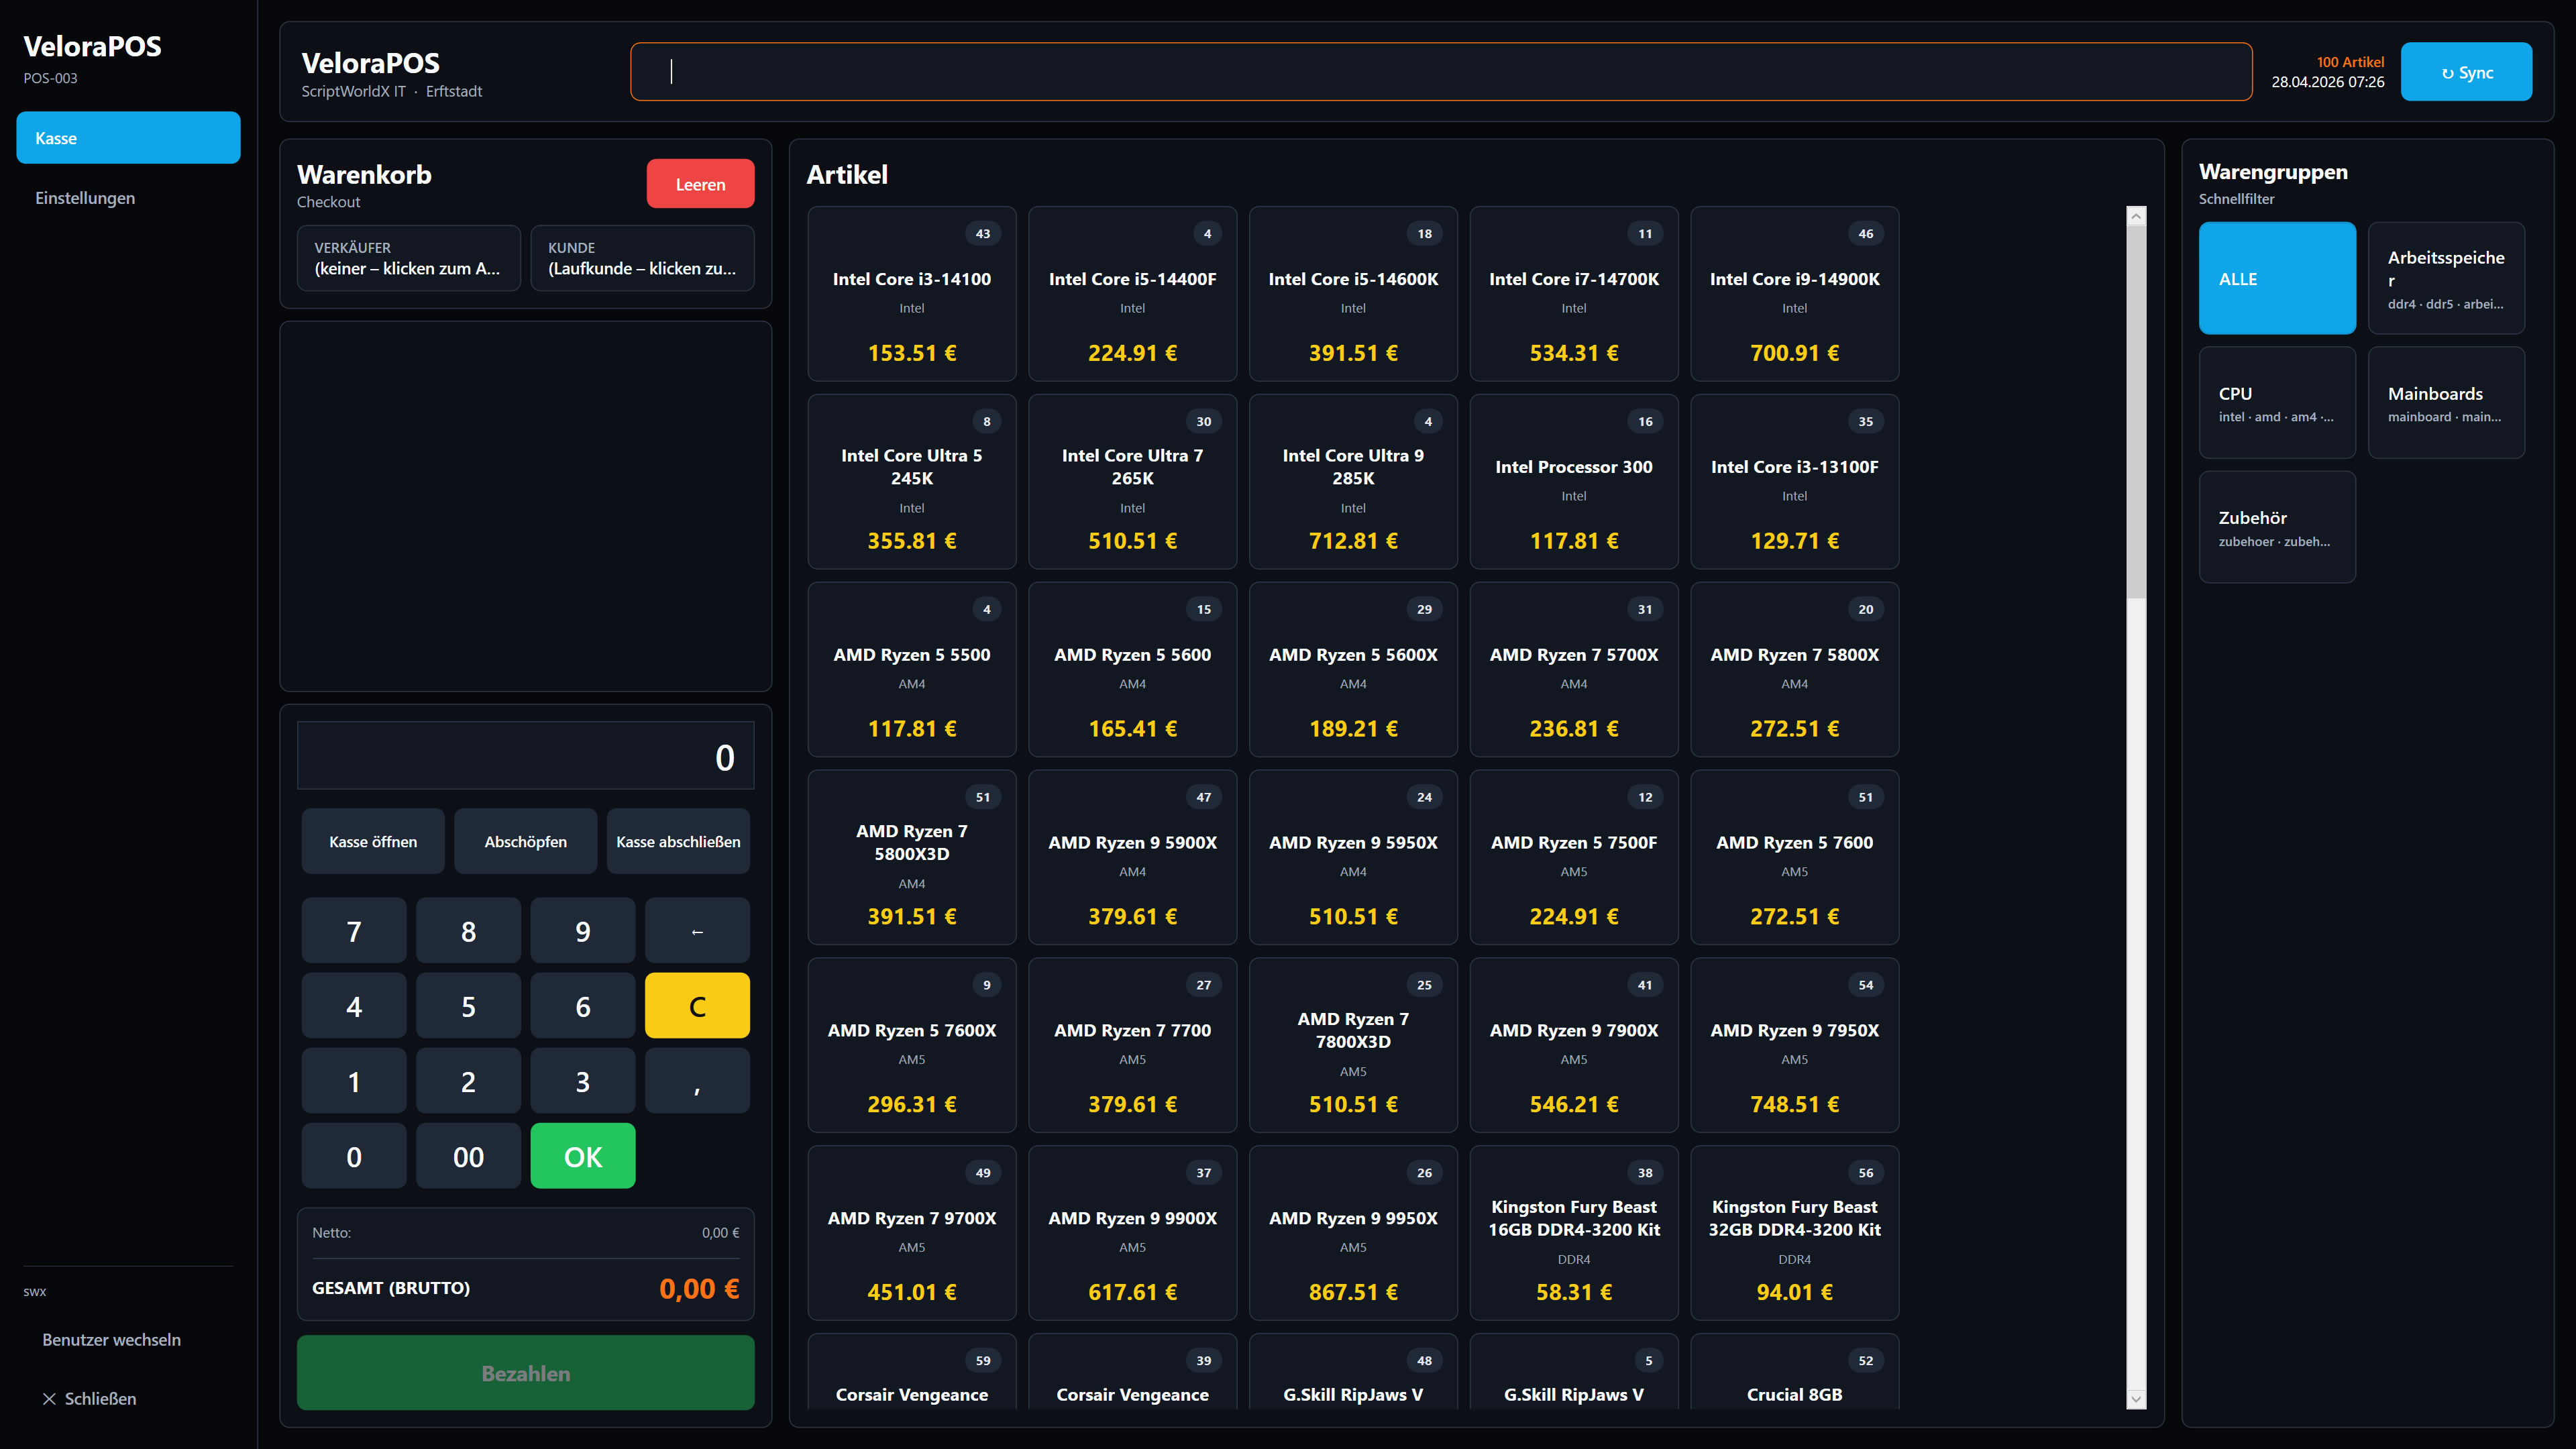Screen dimensions: 2576x1449
Task: Click the article list scroll-down arrow
Action: (2136, 1399)
